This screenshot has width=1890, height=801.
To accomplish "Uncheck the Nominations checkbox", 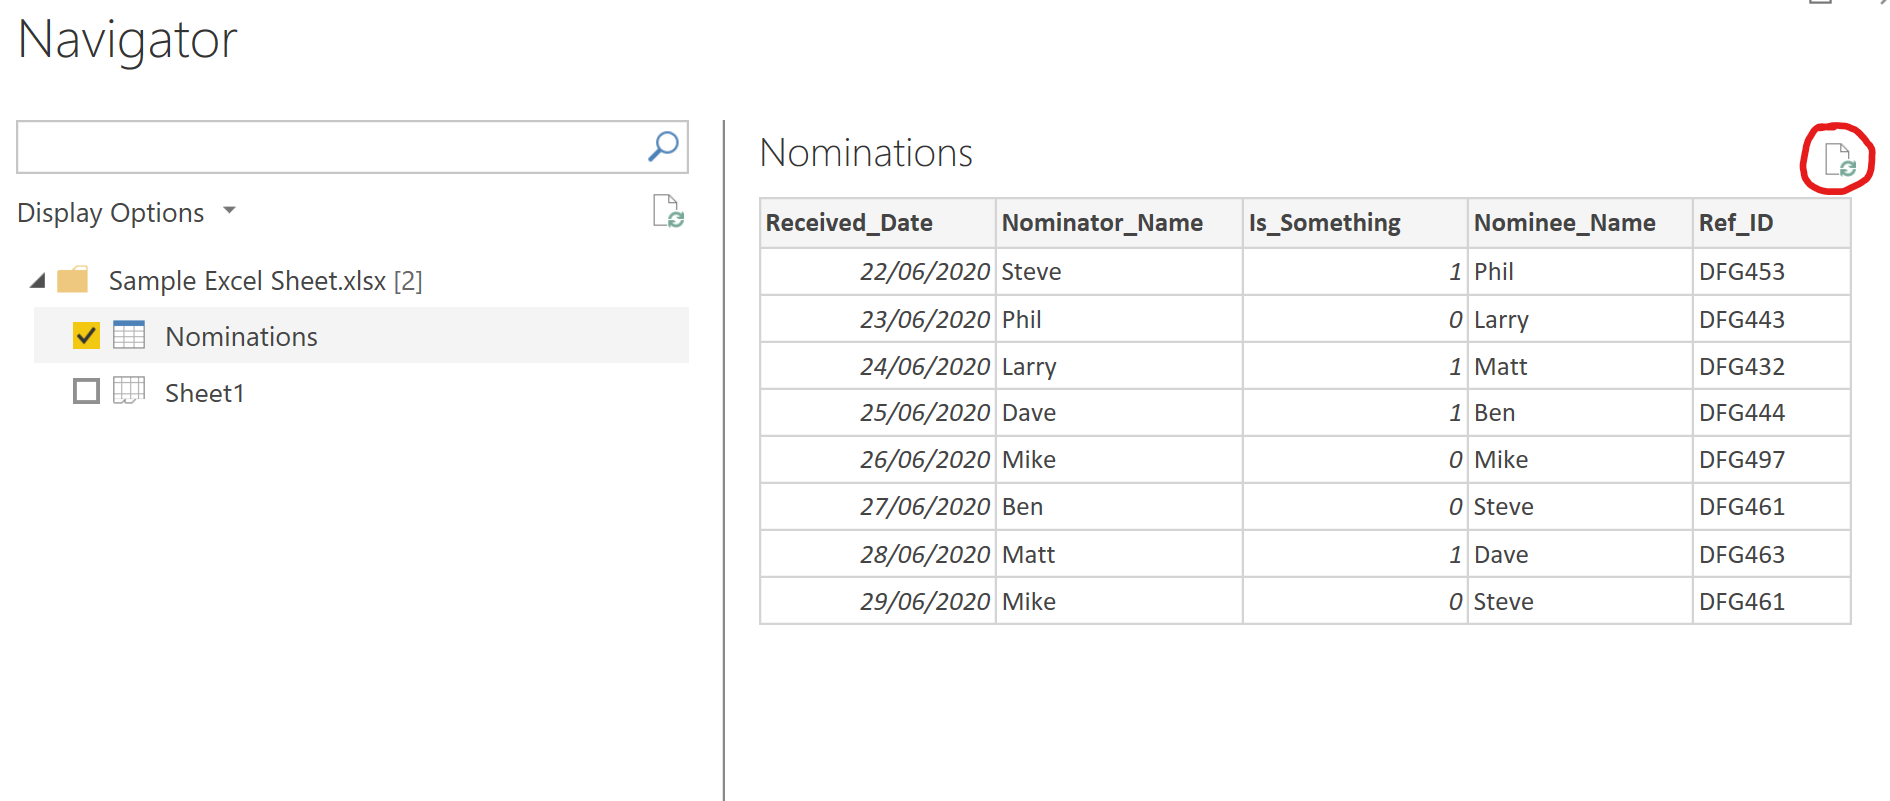I will pyautogui.click(x=87, y=335).
